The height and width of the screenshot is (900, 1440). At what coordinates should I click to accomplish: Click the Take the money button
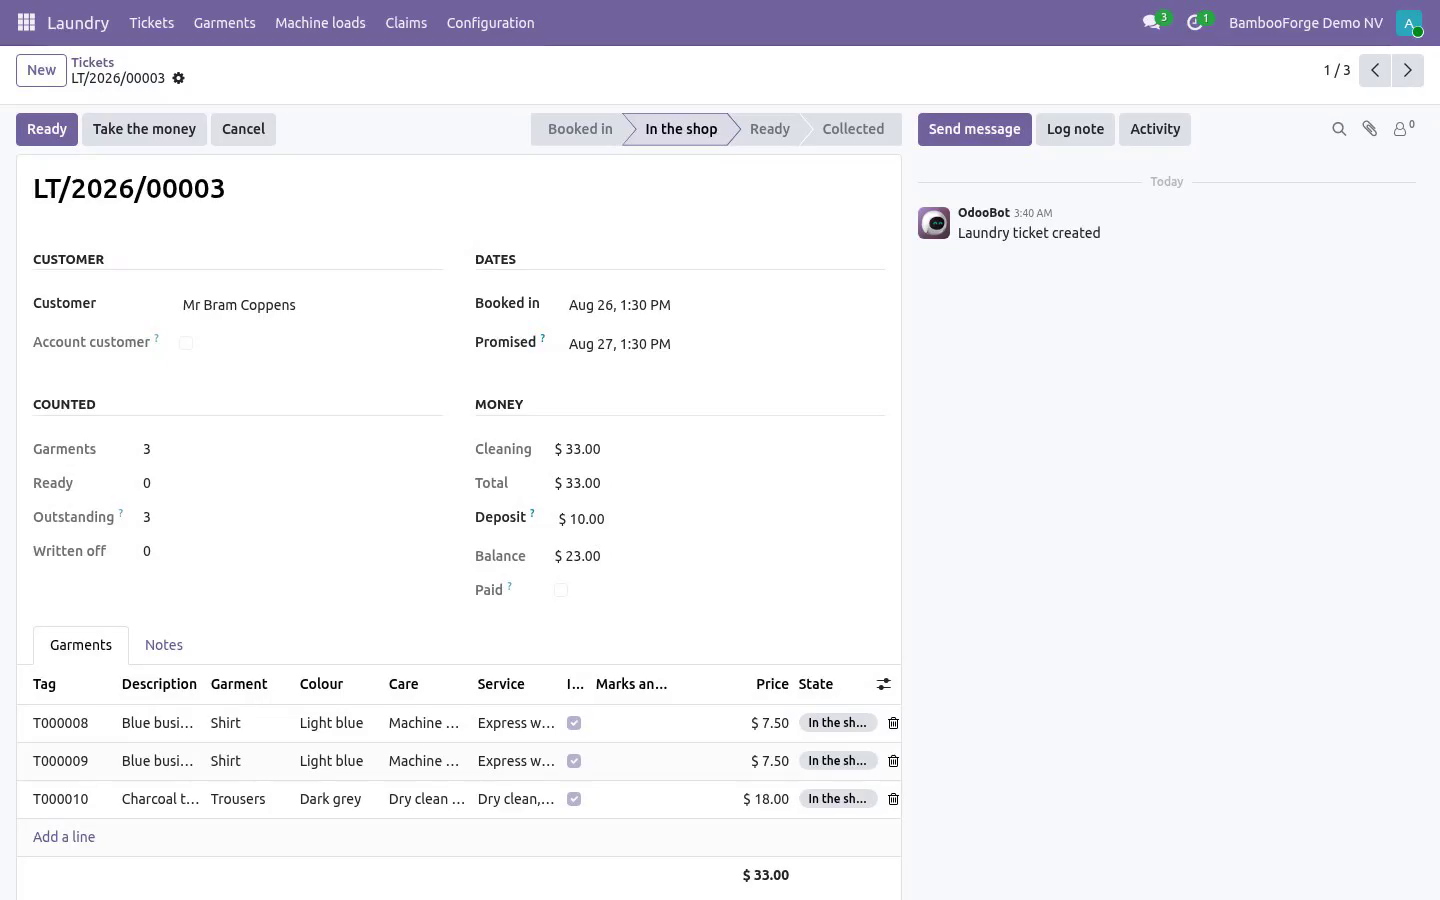pos(144,129)
